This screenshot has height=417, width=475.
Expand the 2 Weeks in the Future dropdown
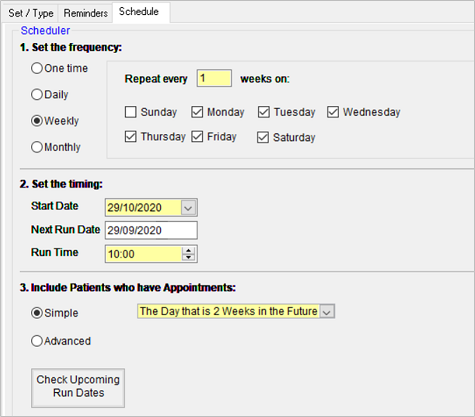(x=327, y=312)
